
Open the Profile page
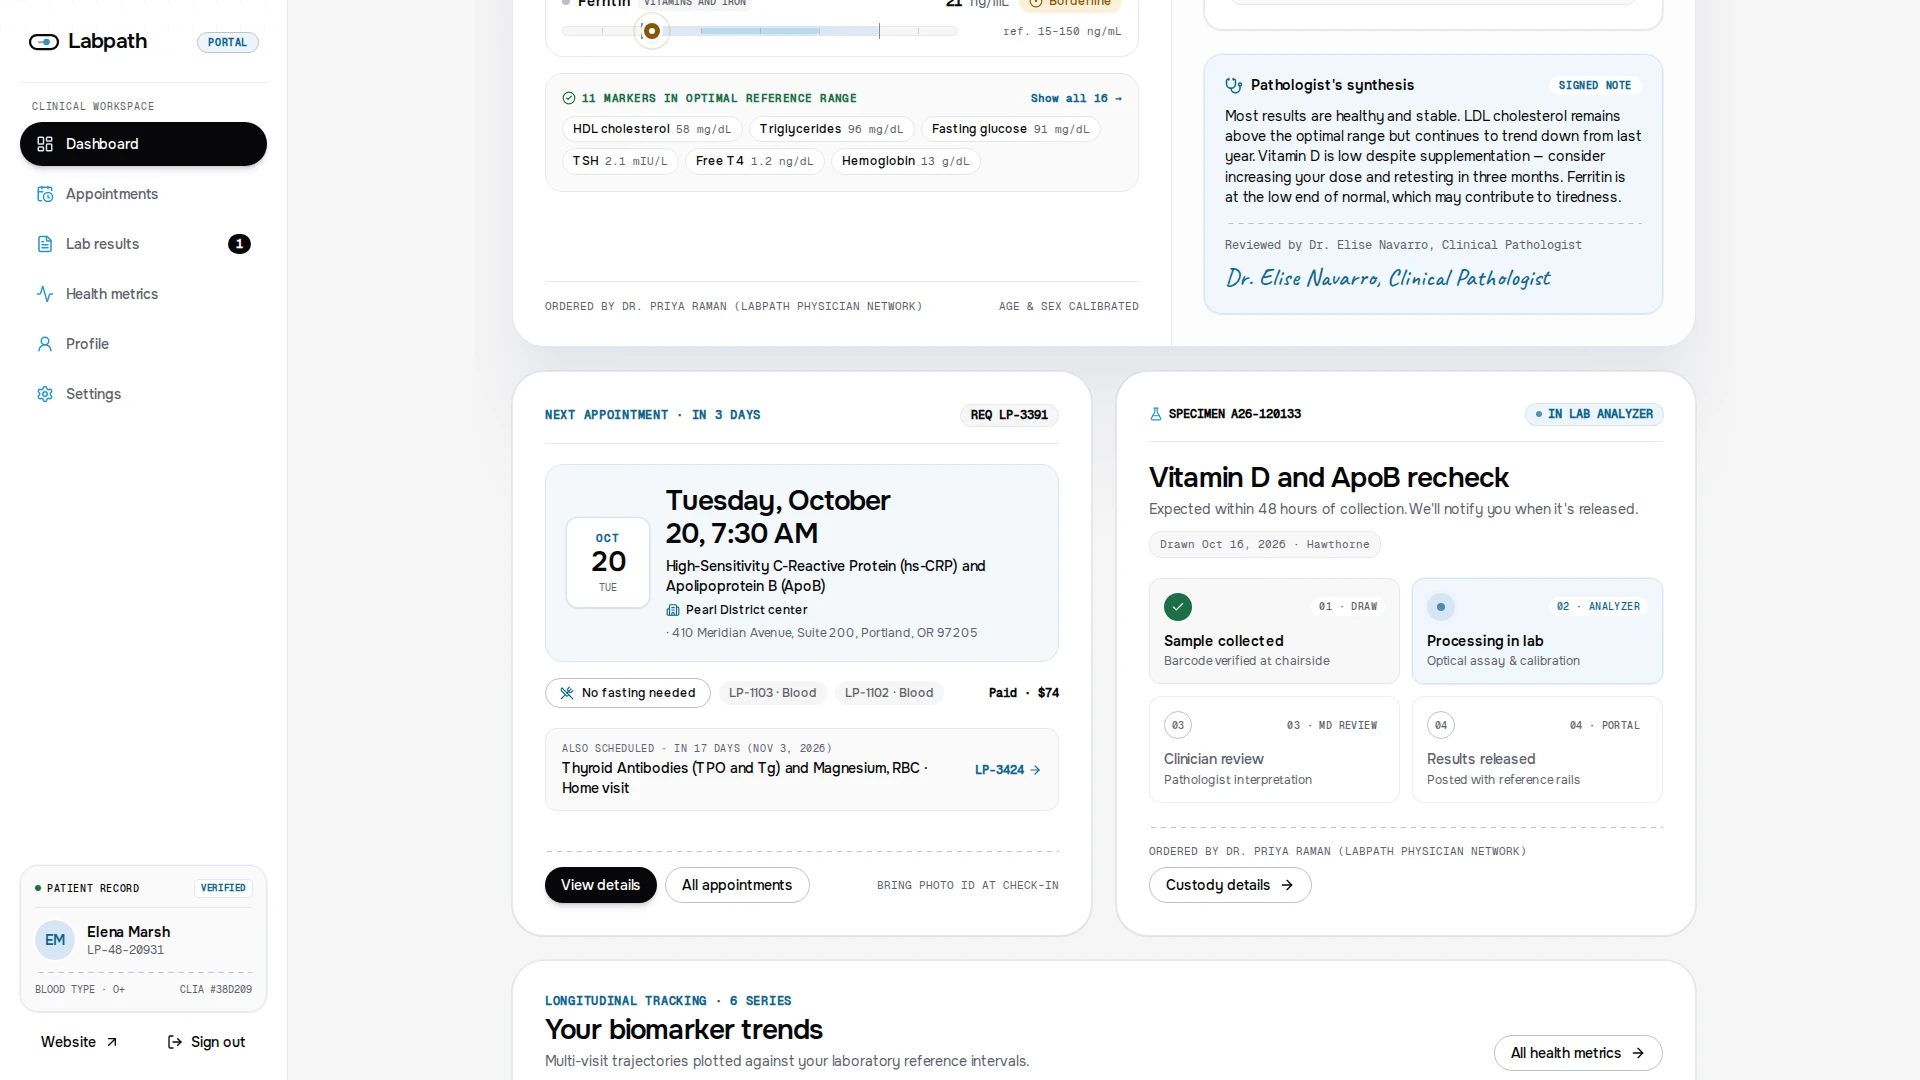143,344
